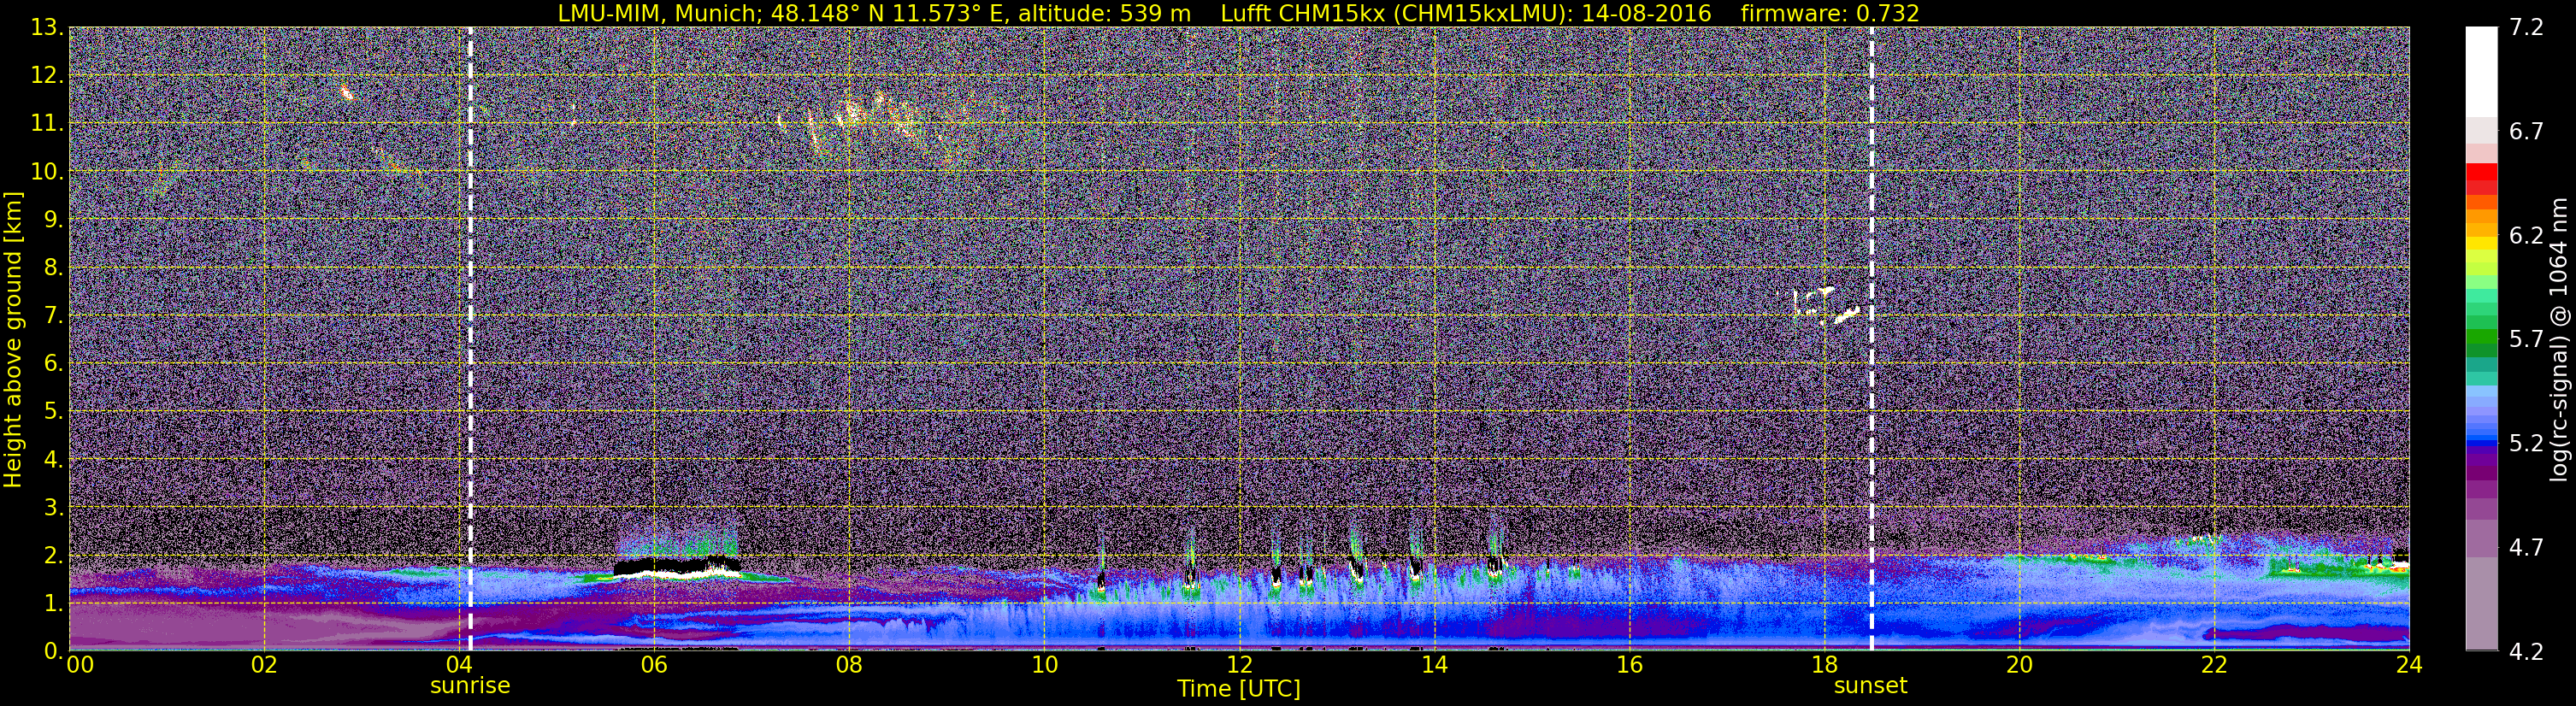Click the height axis tick label '4.'
The width and height of the screenshot is (2576, 706).
coord(53,459)
